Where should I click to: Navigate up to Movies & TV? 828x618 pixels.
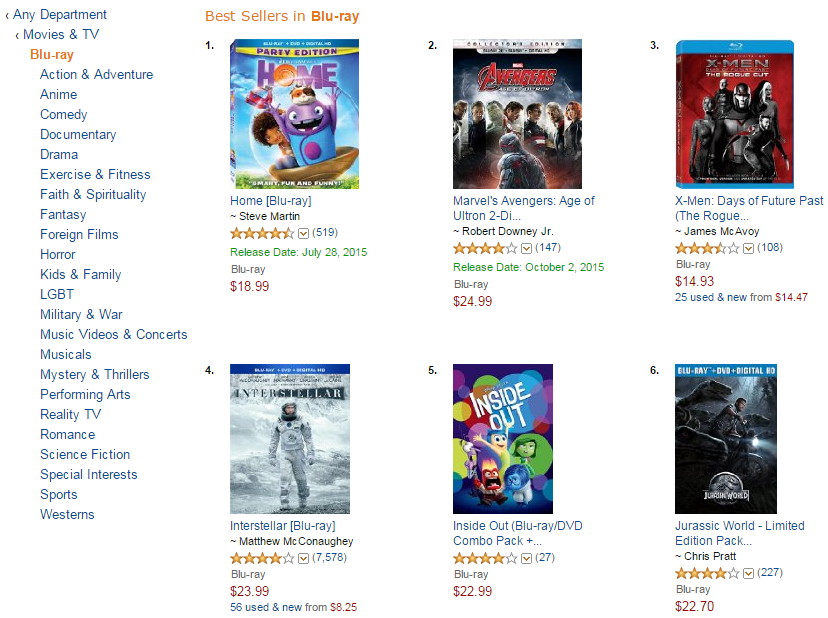tap(61, 35)
